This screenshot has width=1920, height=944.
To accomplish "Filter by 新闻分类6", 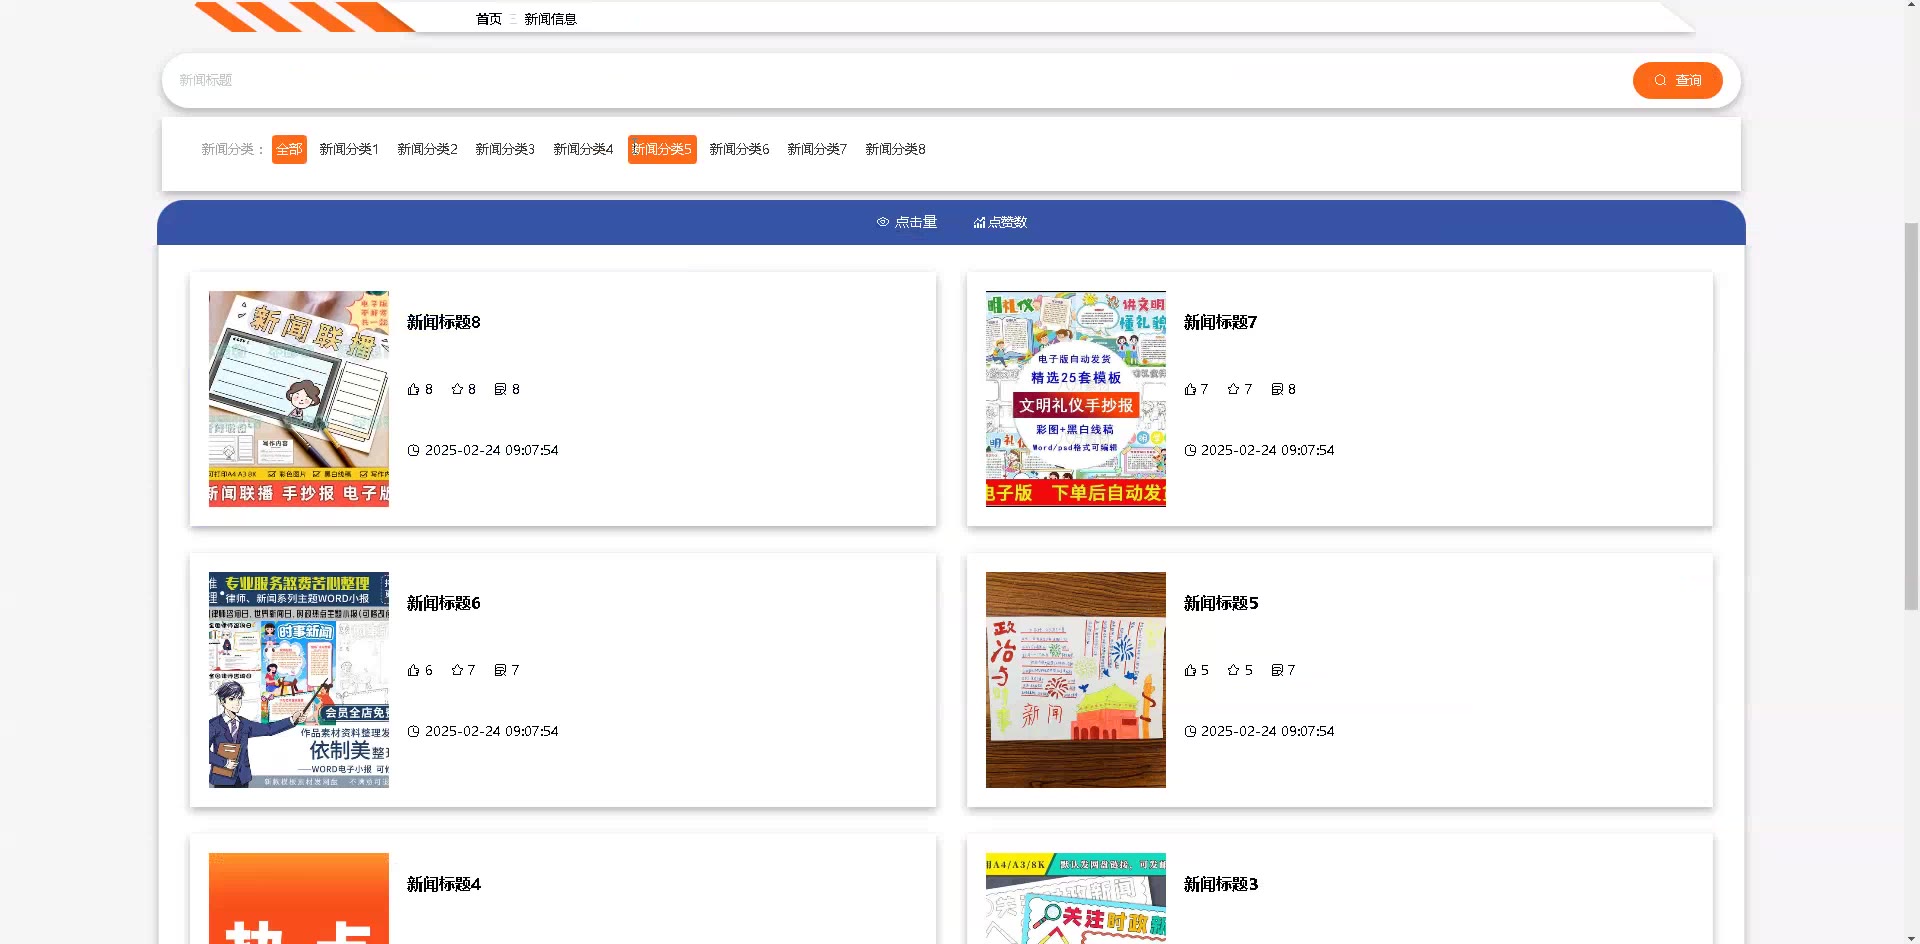I will 739,149.
